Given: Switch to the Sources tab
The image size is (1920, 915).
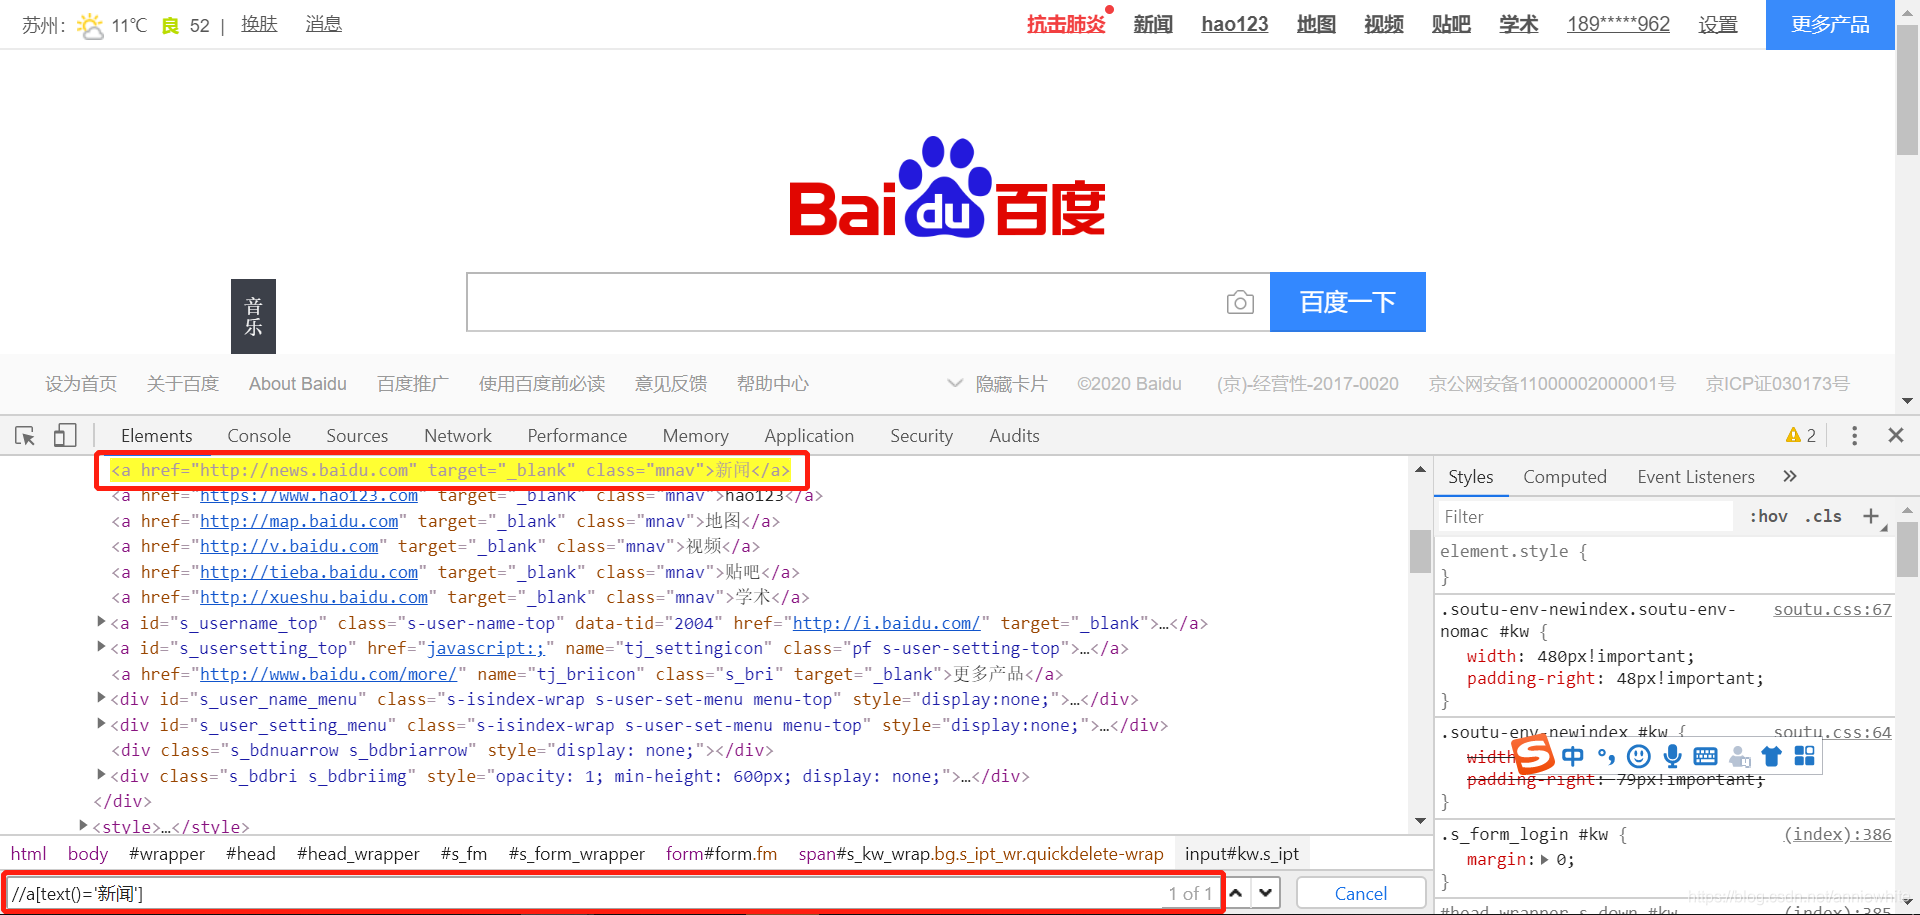Looking at the screenshot, I should click(x=357, y=436).
